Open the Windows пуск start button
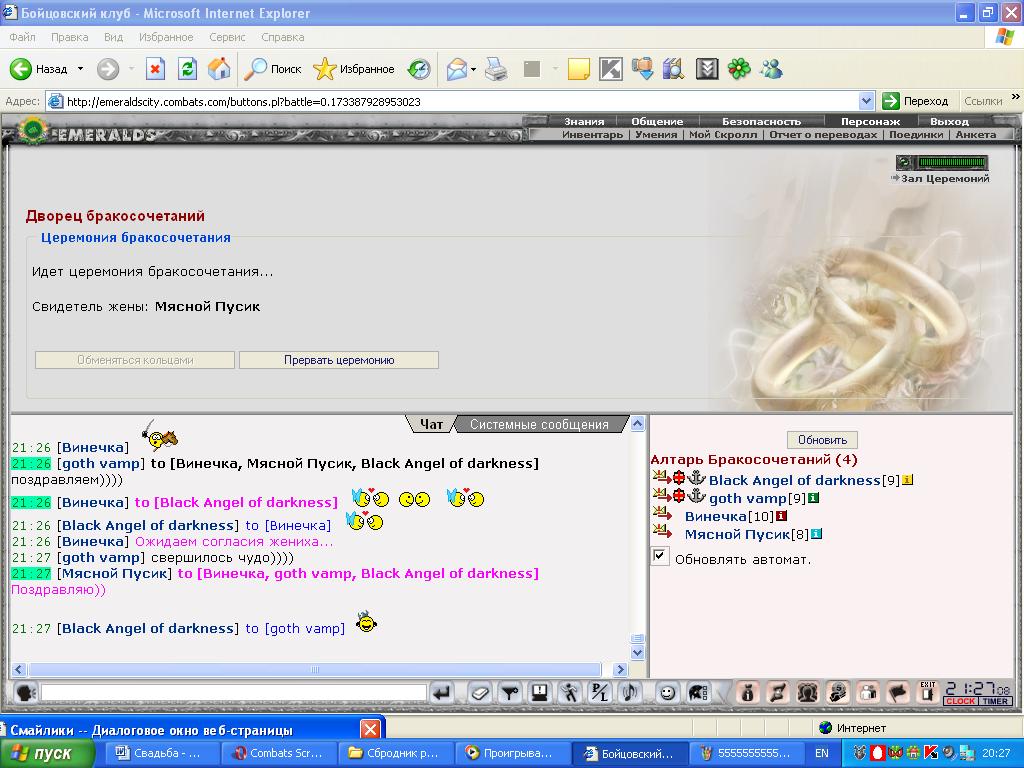1024x768 pixels. pos(46,753)
